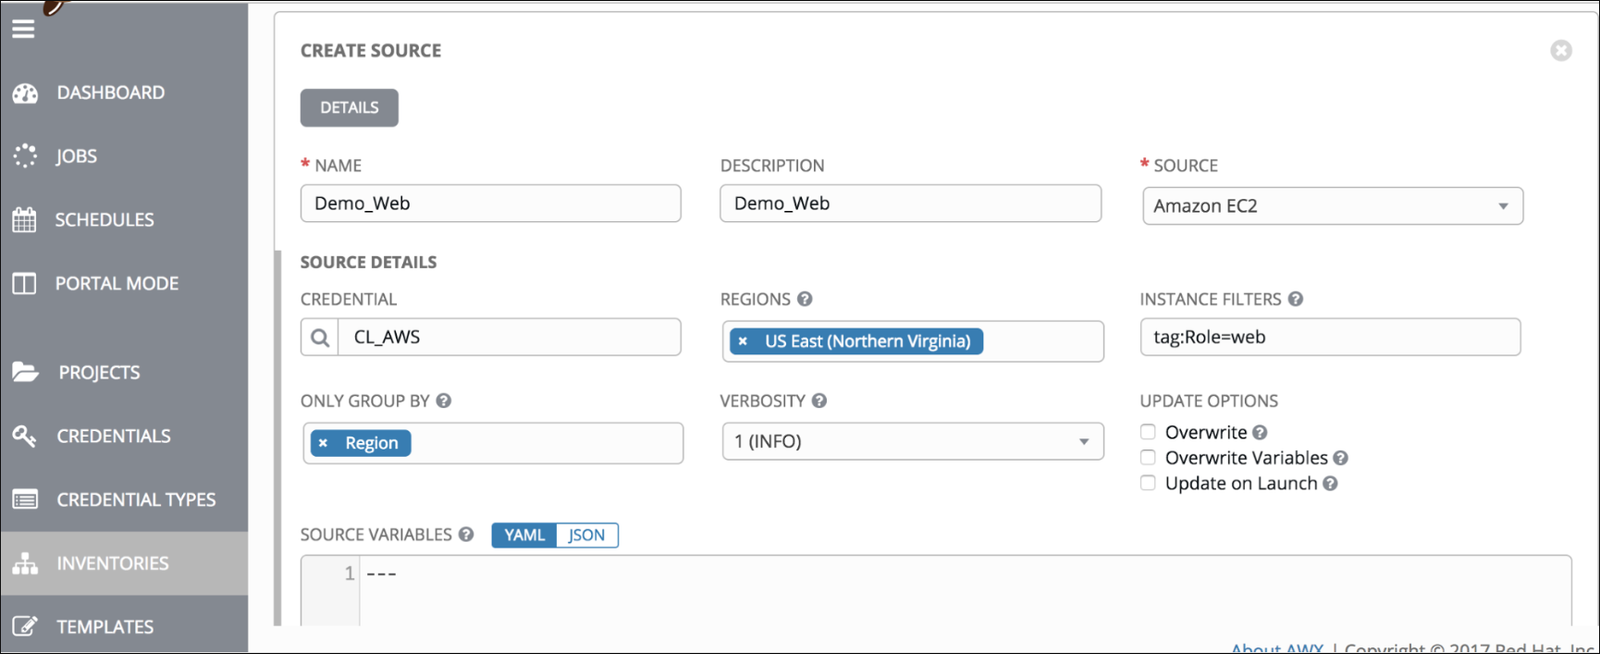Click the Dashboard gauge icon
Screen dimensions: 1600x654
coord(25,93)
